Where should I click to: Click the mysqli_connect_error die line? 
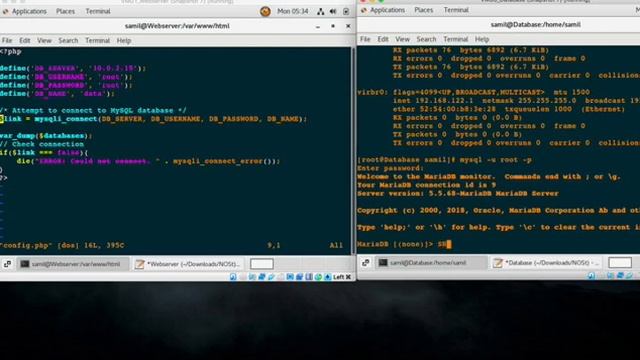tap(149, 161)
